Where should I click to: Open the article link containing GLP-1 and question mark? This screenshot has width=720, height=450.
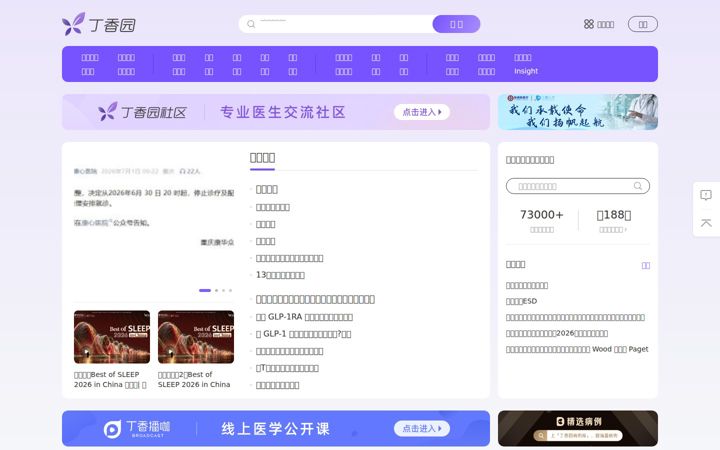(x=303, y=334)
